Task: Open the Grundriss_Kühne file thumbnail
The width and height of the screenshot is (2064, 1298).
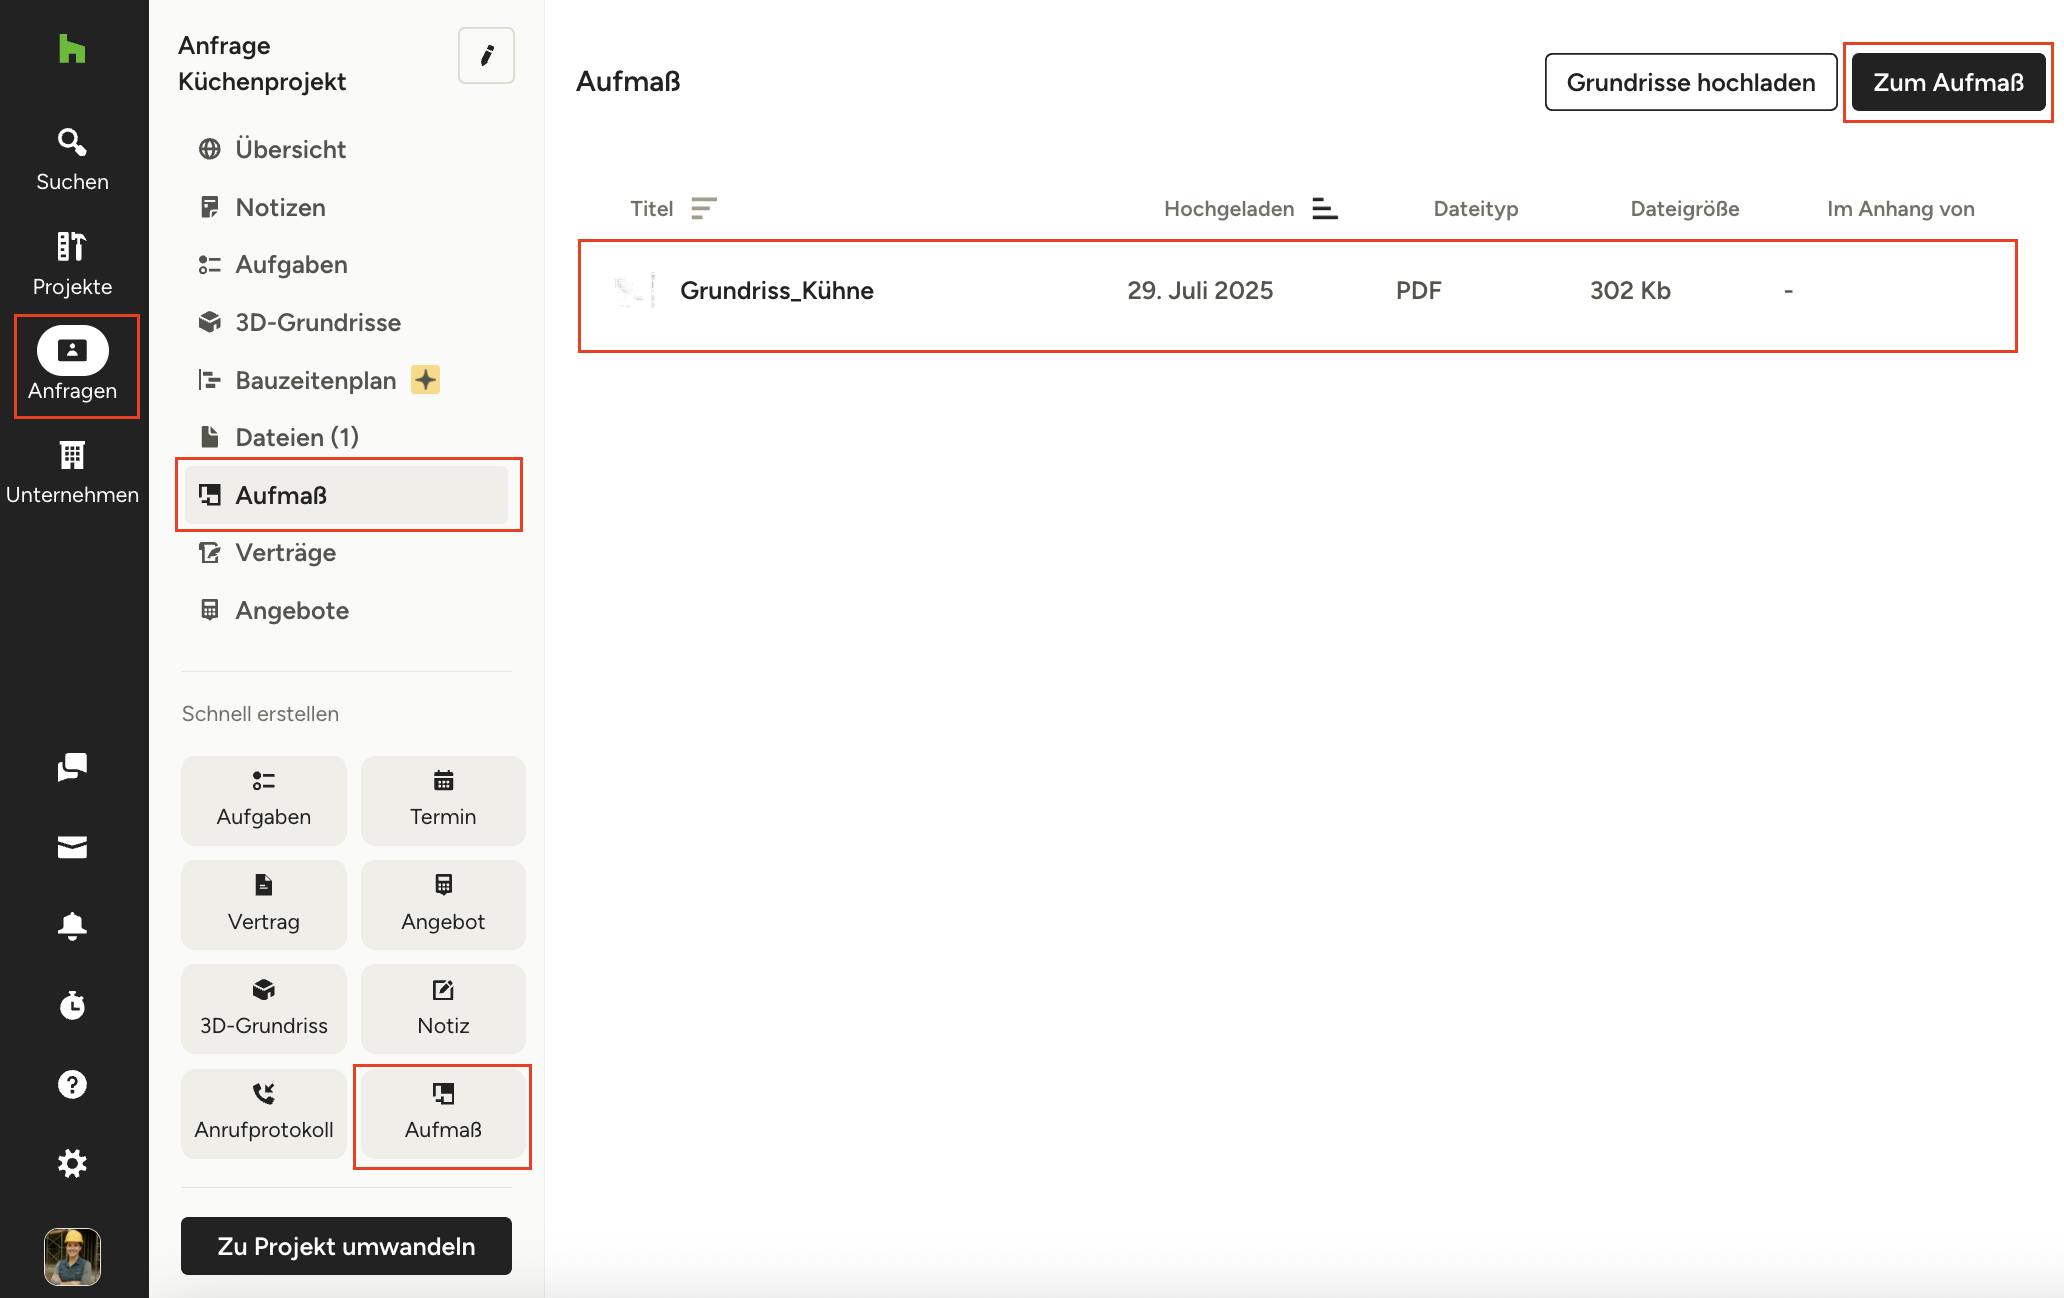Action: pos(634,290)
